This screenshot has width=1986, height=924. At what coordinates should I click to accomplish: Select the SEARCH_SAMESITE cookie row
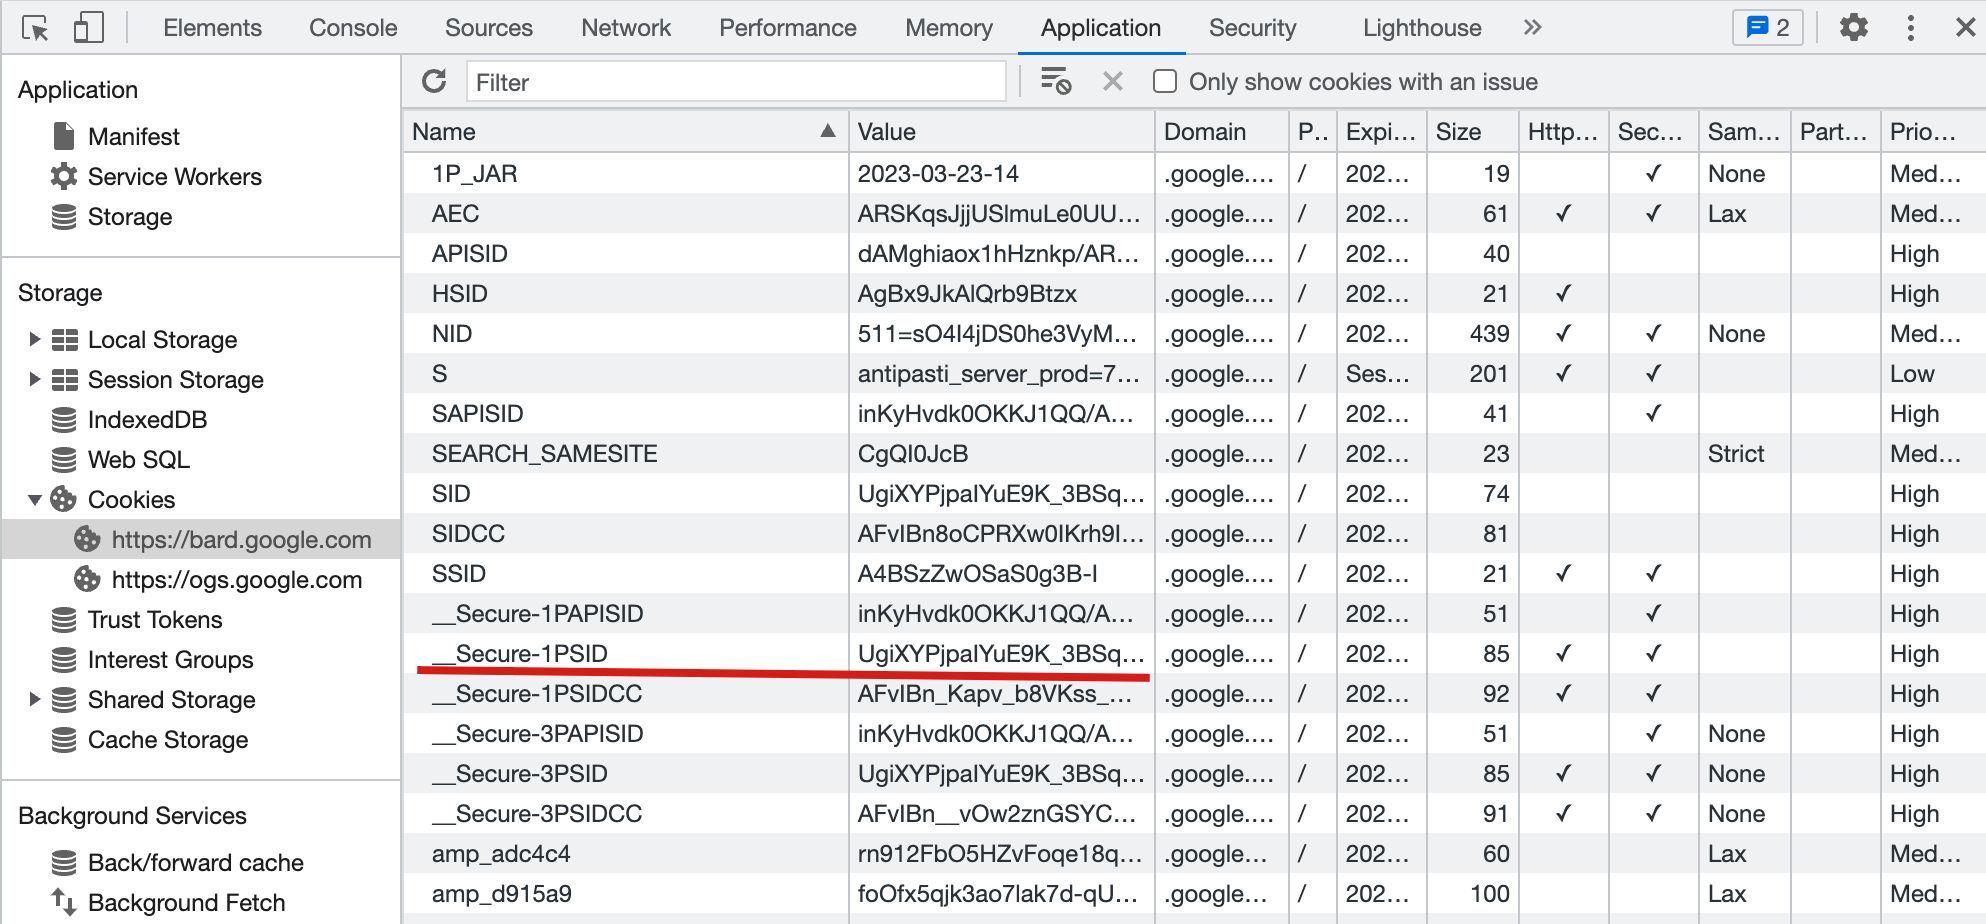click(1195, 453)
